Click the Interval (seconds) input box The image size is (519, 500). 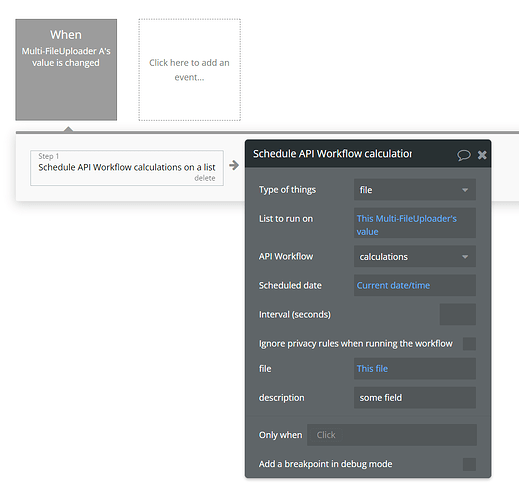pos(458,314)
